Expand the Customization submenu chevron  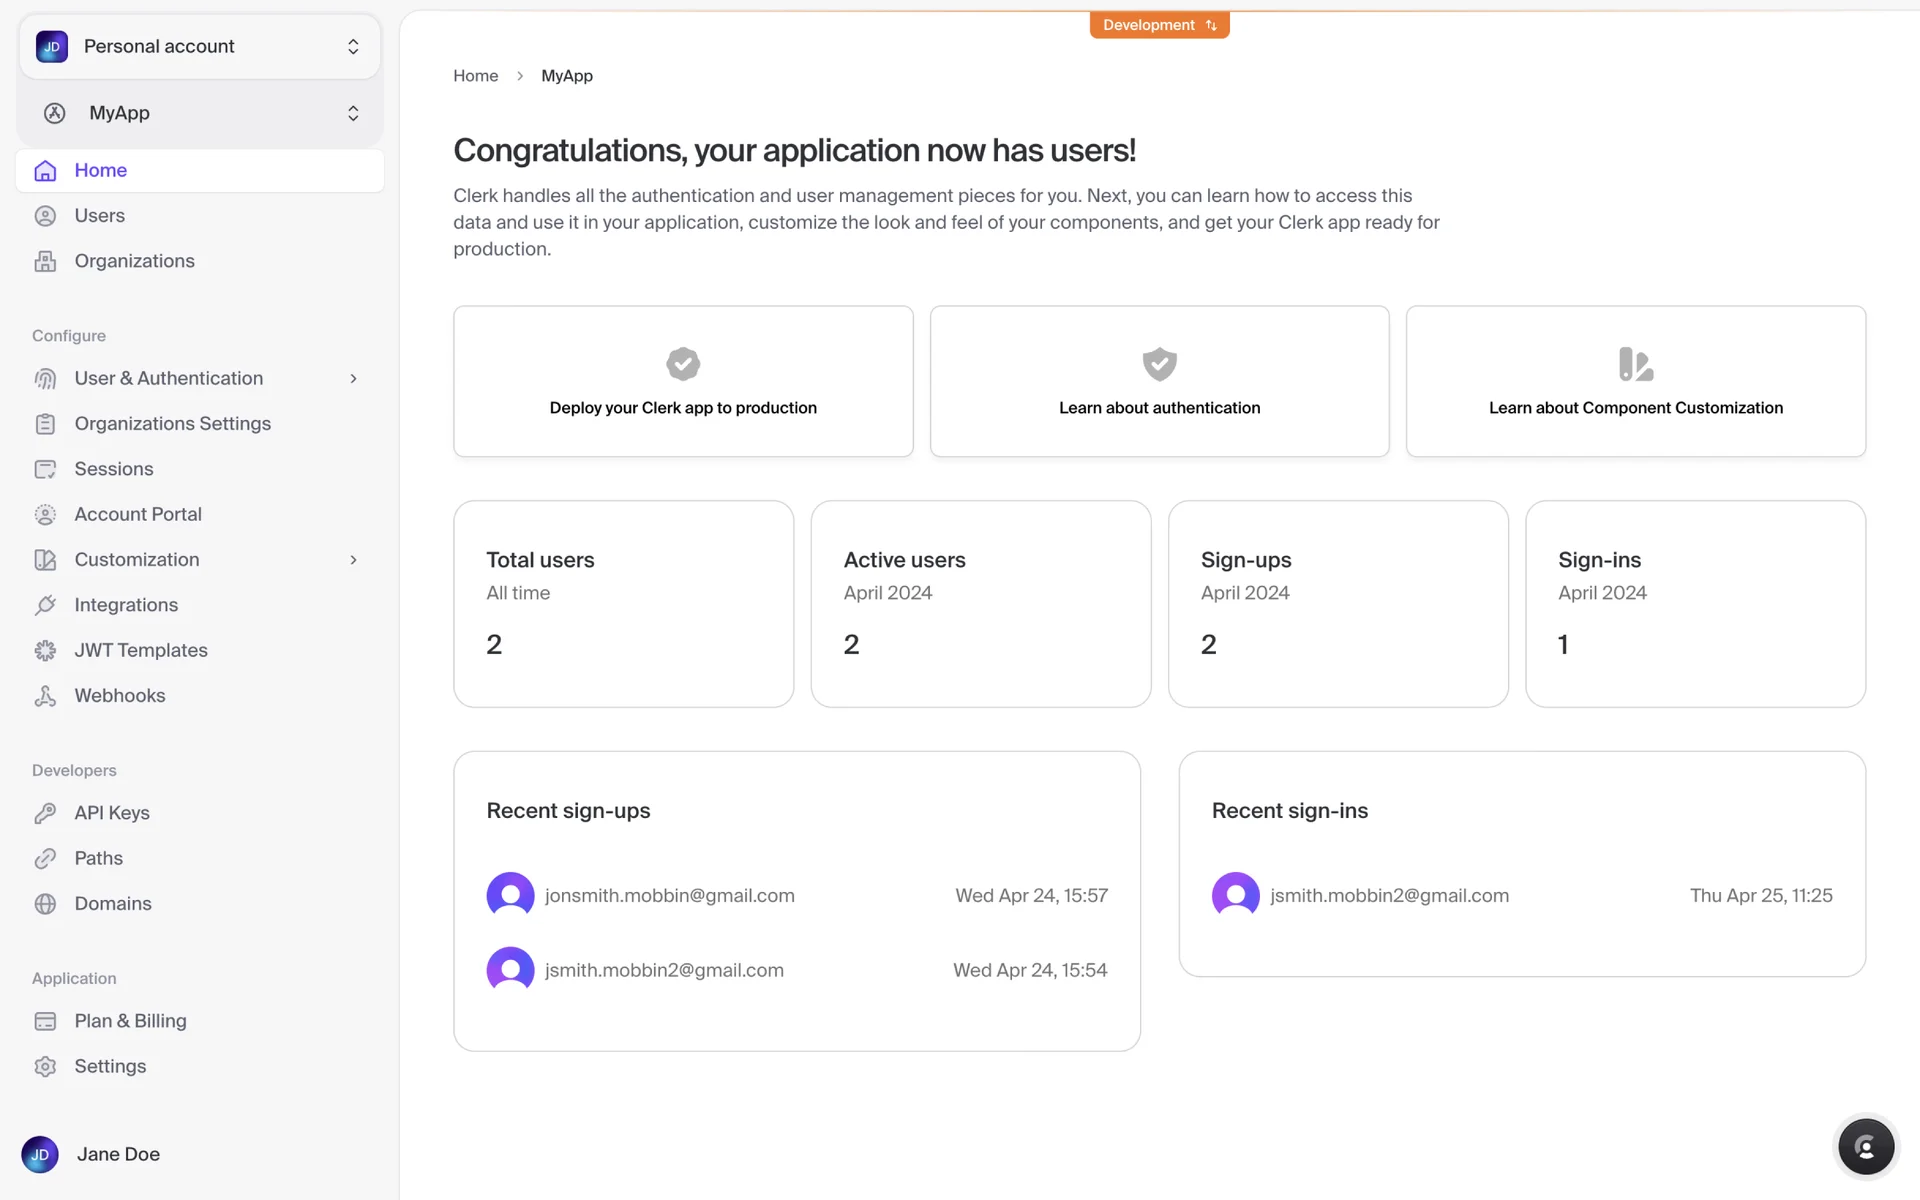(x=353, y=560)
